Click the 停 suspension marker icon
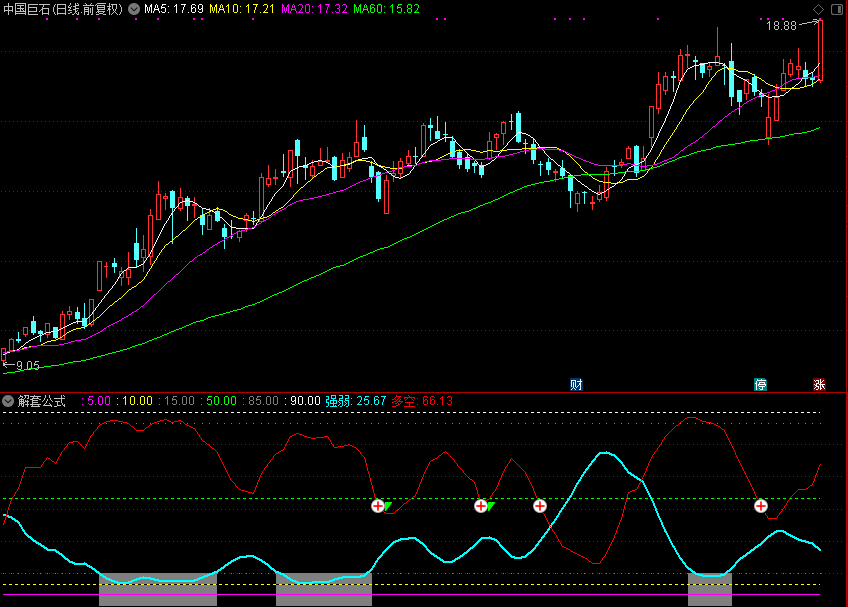Screen dimensions: 848x607 point(760,385)
